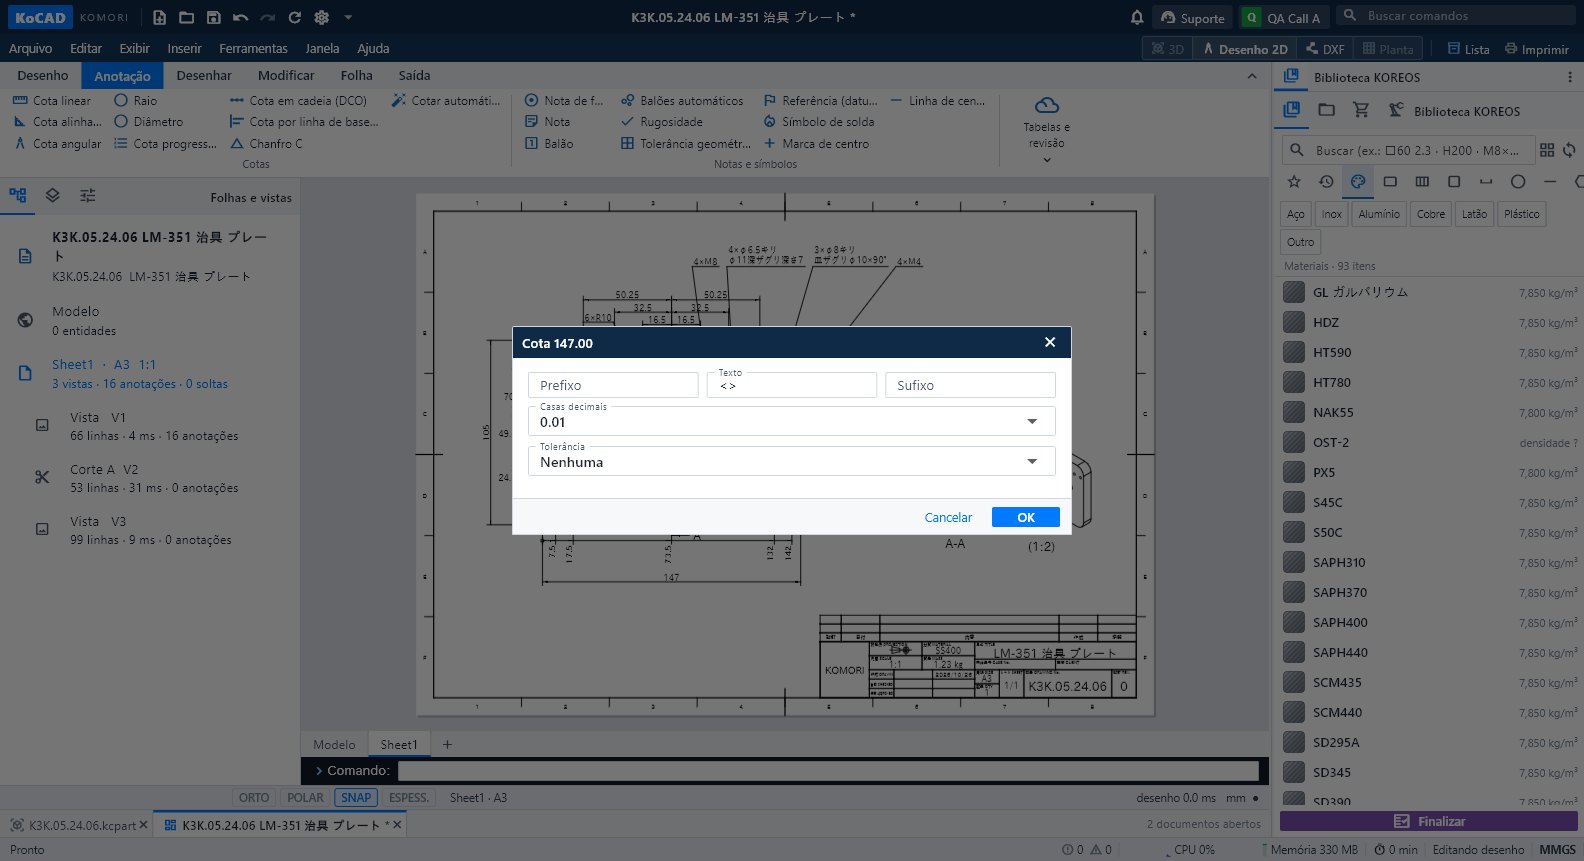Switch to the Modelo sheet tab
1584x861 pixels.
pyautogui.click(x=334, y=744)
